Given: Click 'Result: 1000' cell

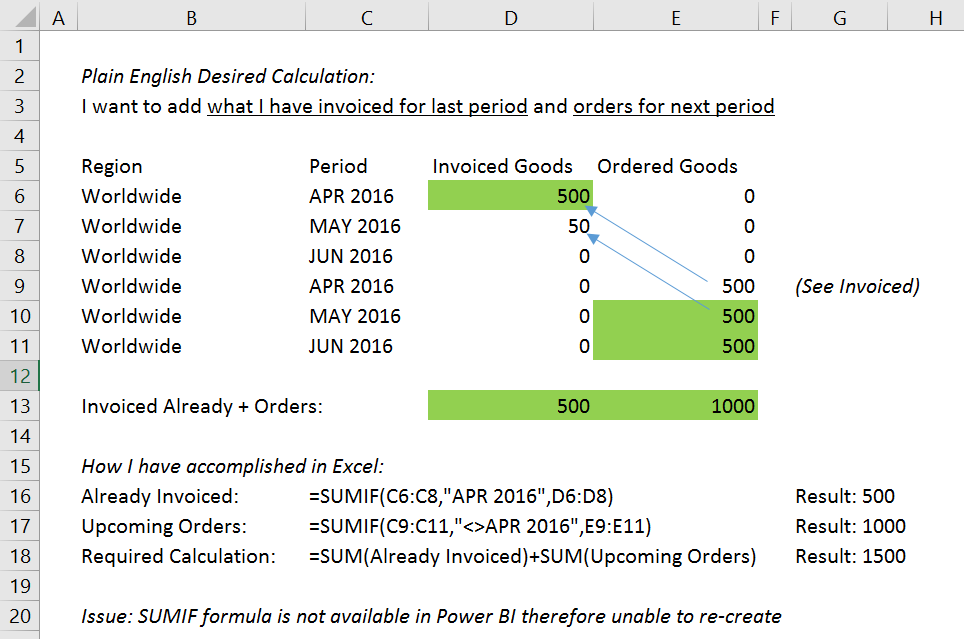Looking at the screenshot, I should (850, 526).
